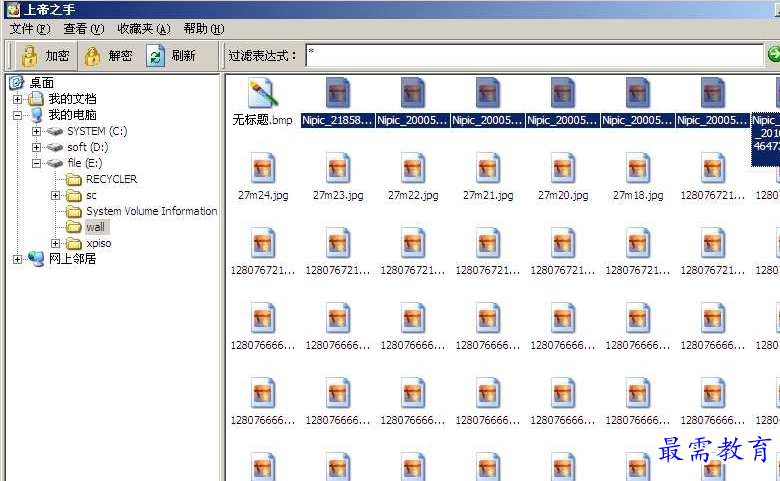The image size is (780, 481).
Task: Select the SYSTEM (C:) drive
Action: pos(97,131)
